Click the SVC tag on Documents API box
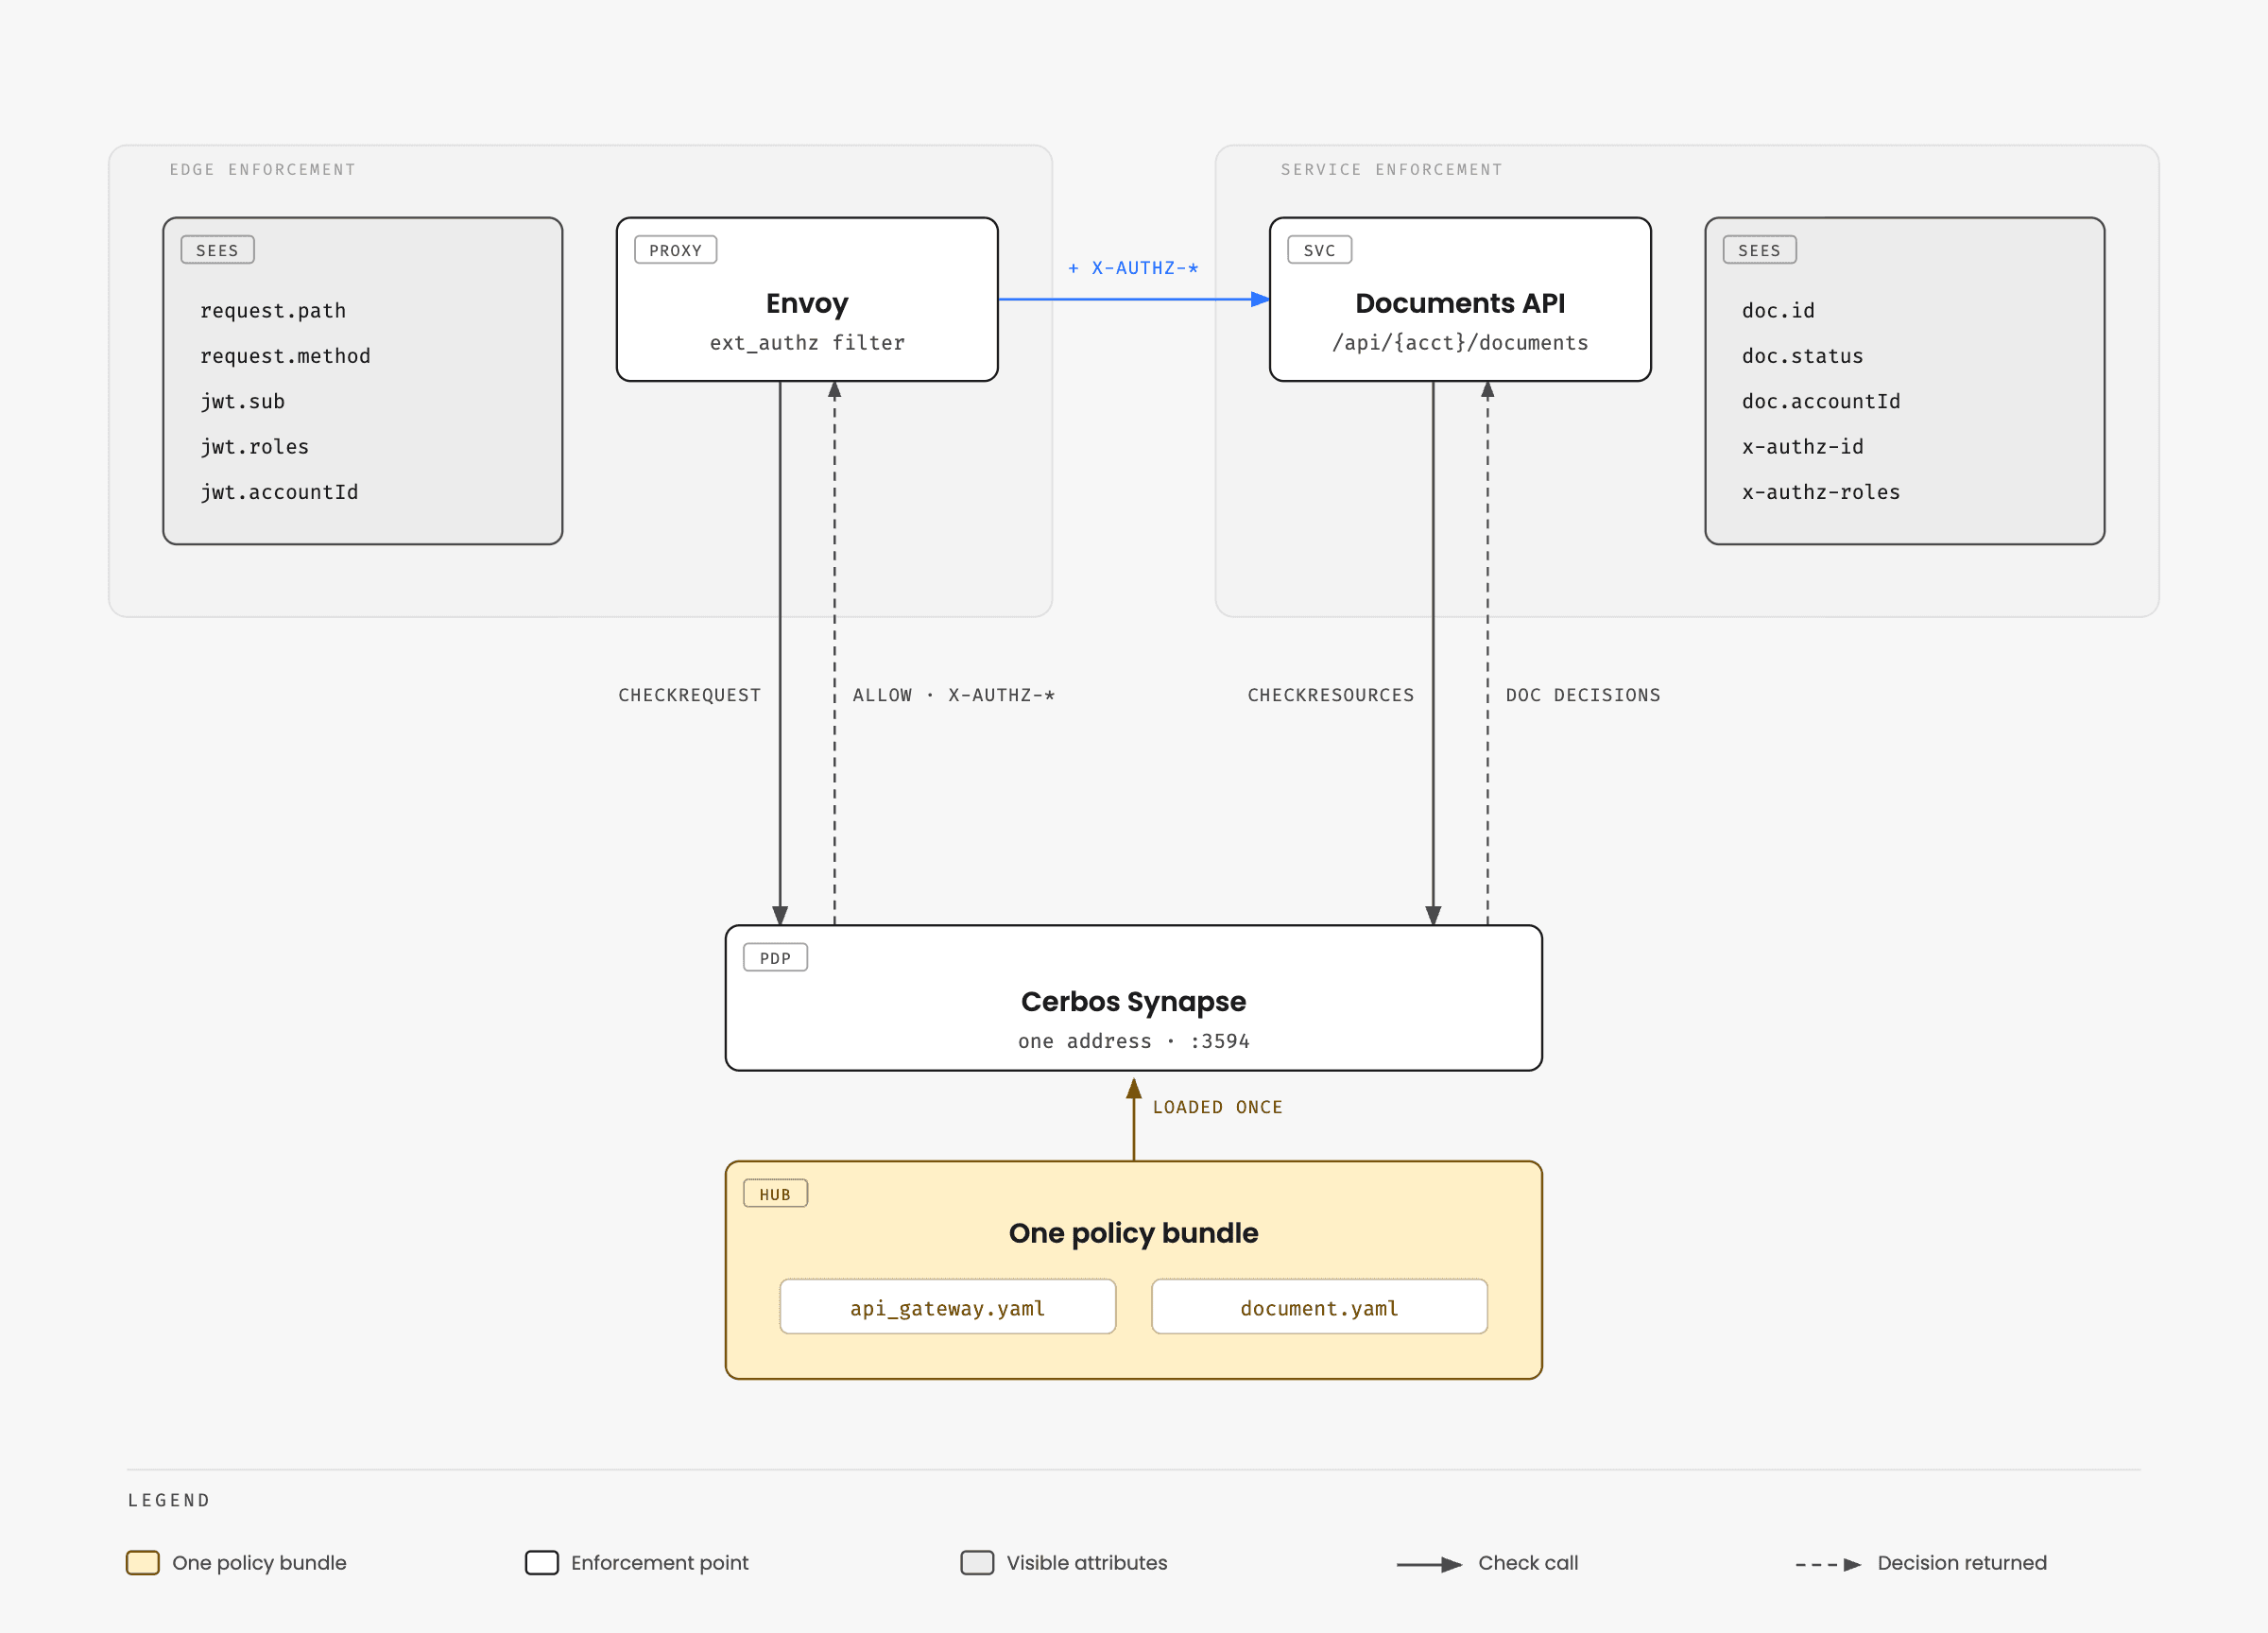The width and height of the screenshot is (2268, 1633). [x=1320, y=250]
